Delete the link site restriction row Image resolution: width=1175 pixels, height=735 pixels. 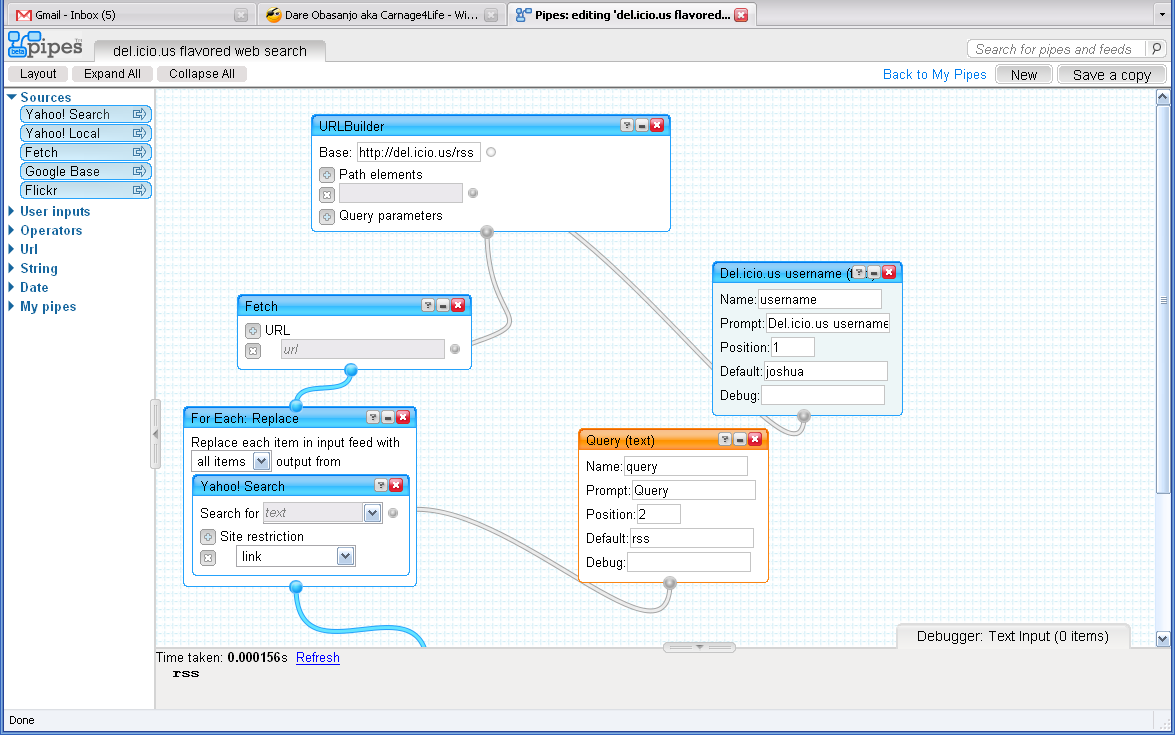point(208,557)
